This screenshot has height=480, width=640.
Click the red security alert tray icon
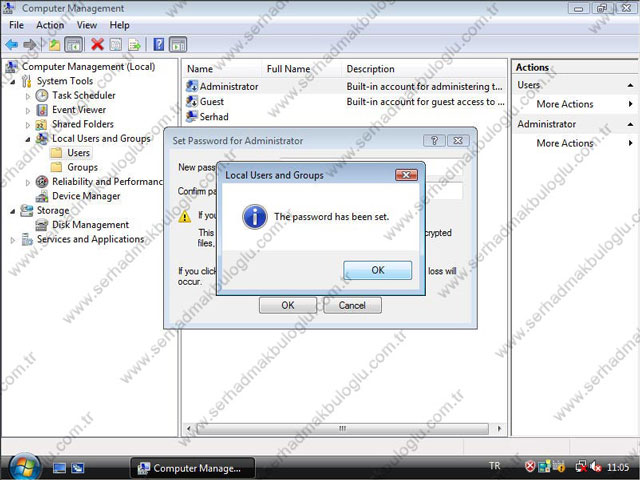pos(530,466)
